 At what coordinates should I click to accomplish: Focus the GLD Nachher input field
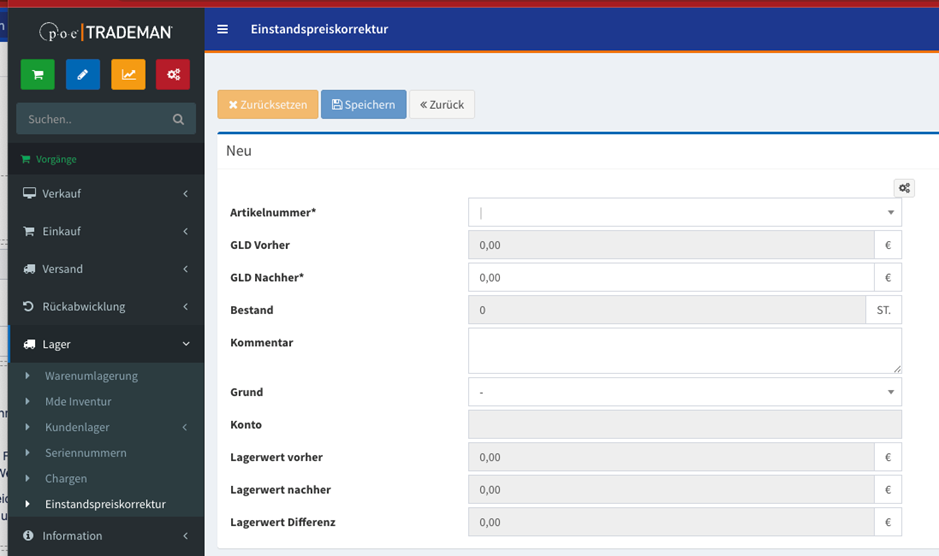(671, 277)
